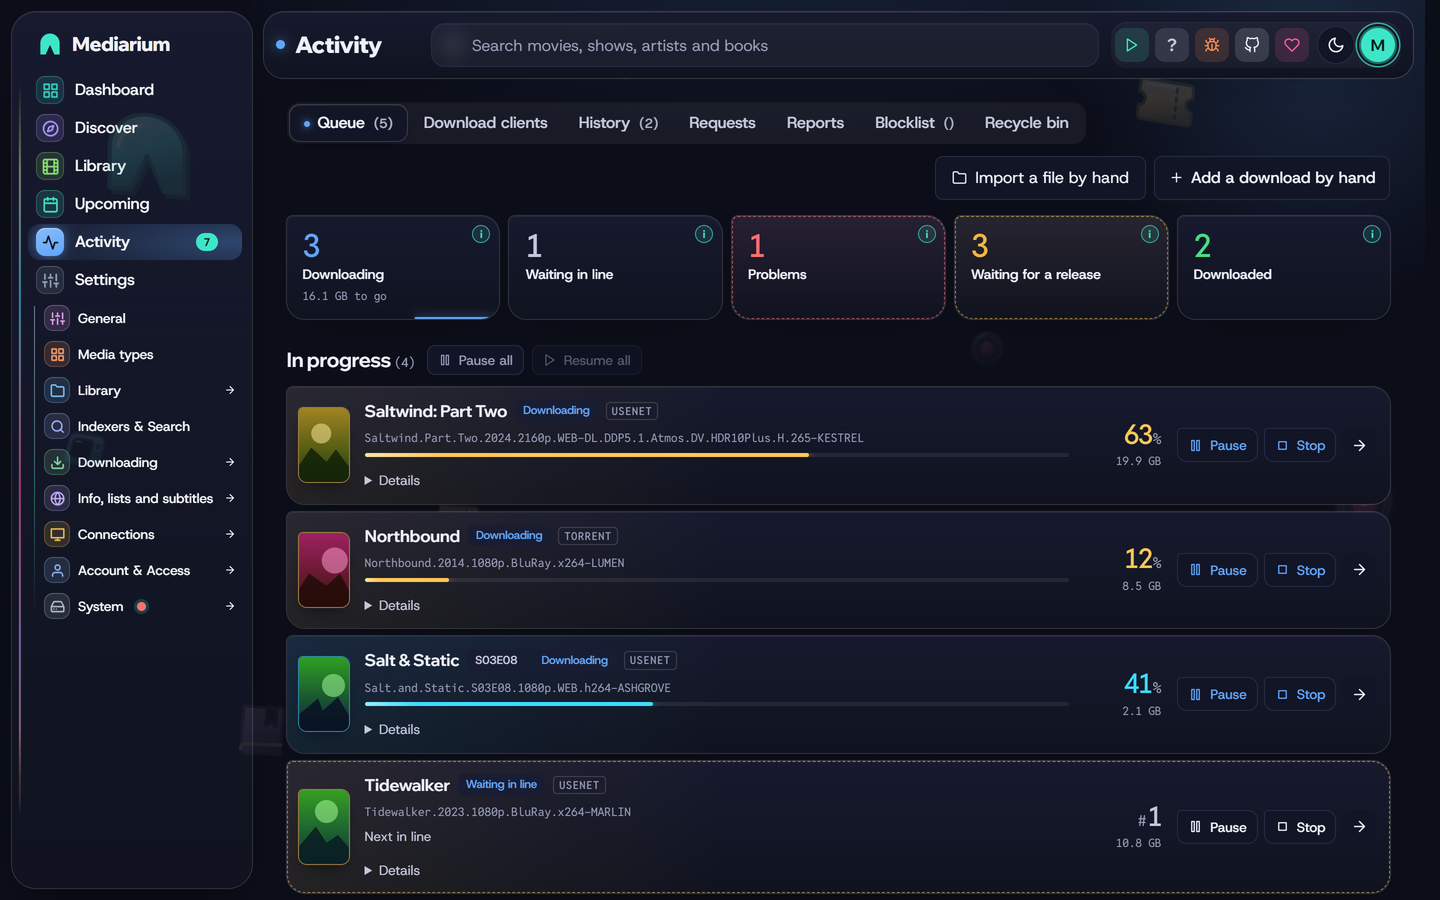Screen dimensions: 1440x900
Task: Click Pause all button
Action: tap(476, 360)
